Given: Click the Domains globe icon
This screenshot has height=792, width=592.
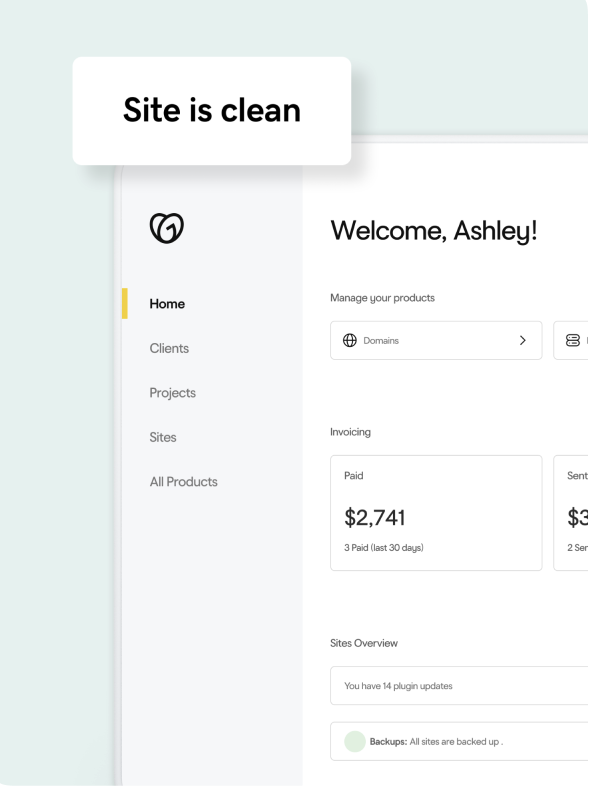Looking at the screenshot, I should (350, 340).
